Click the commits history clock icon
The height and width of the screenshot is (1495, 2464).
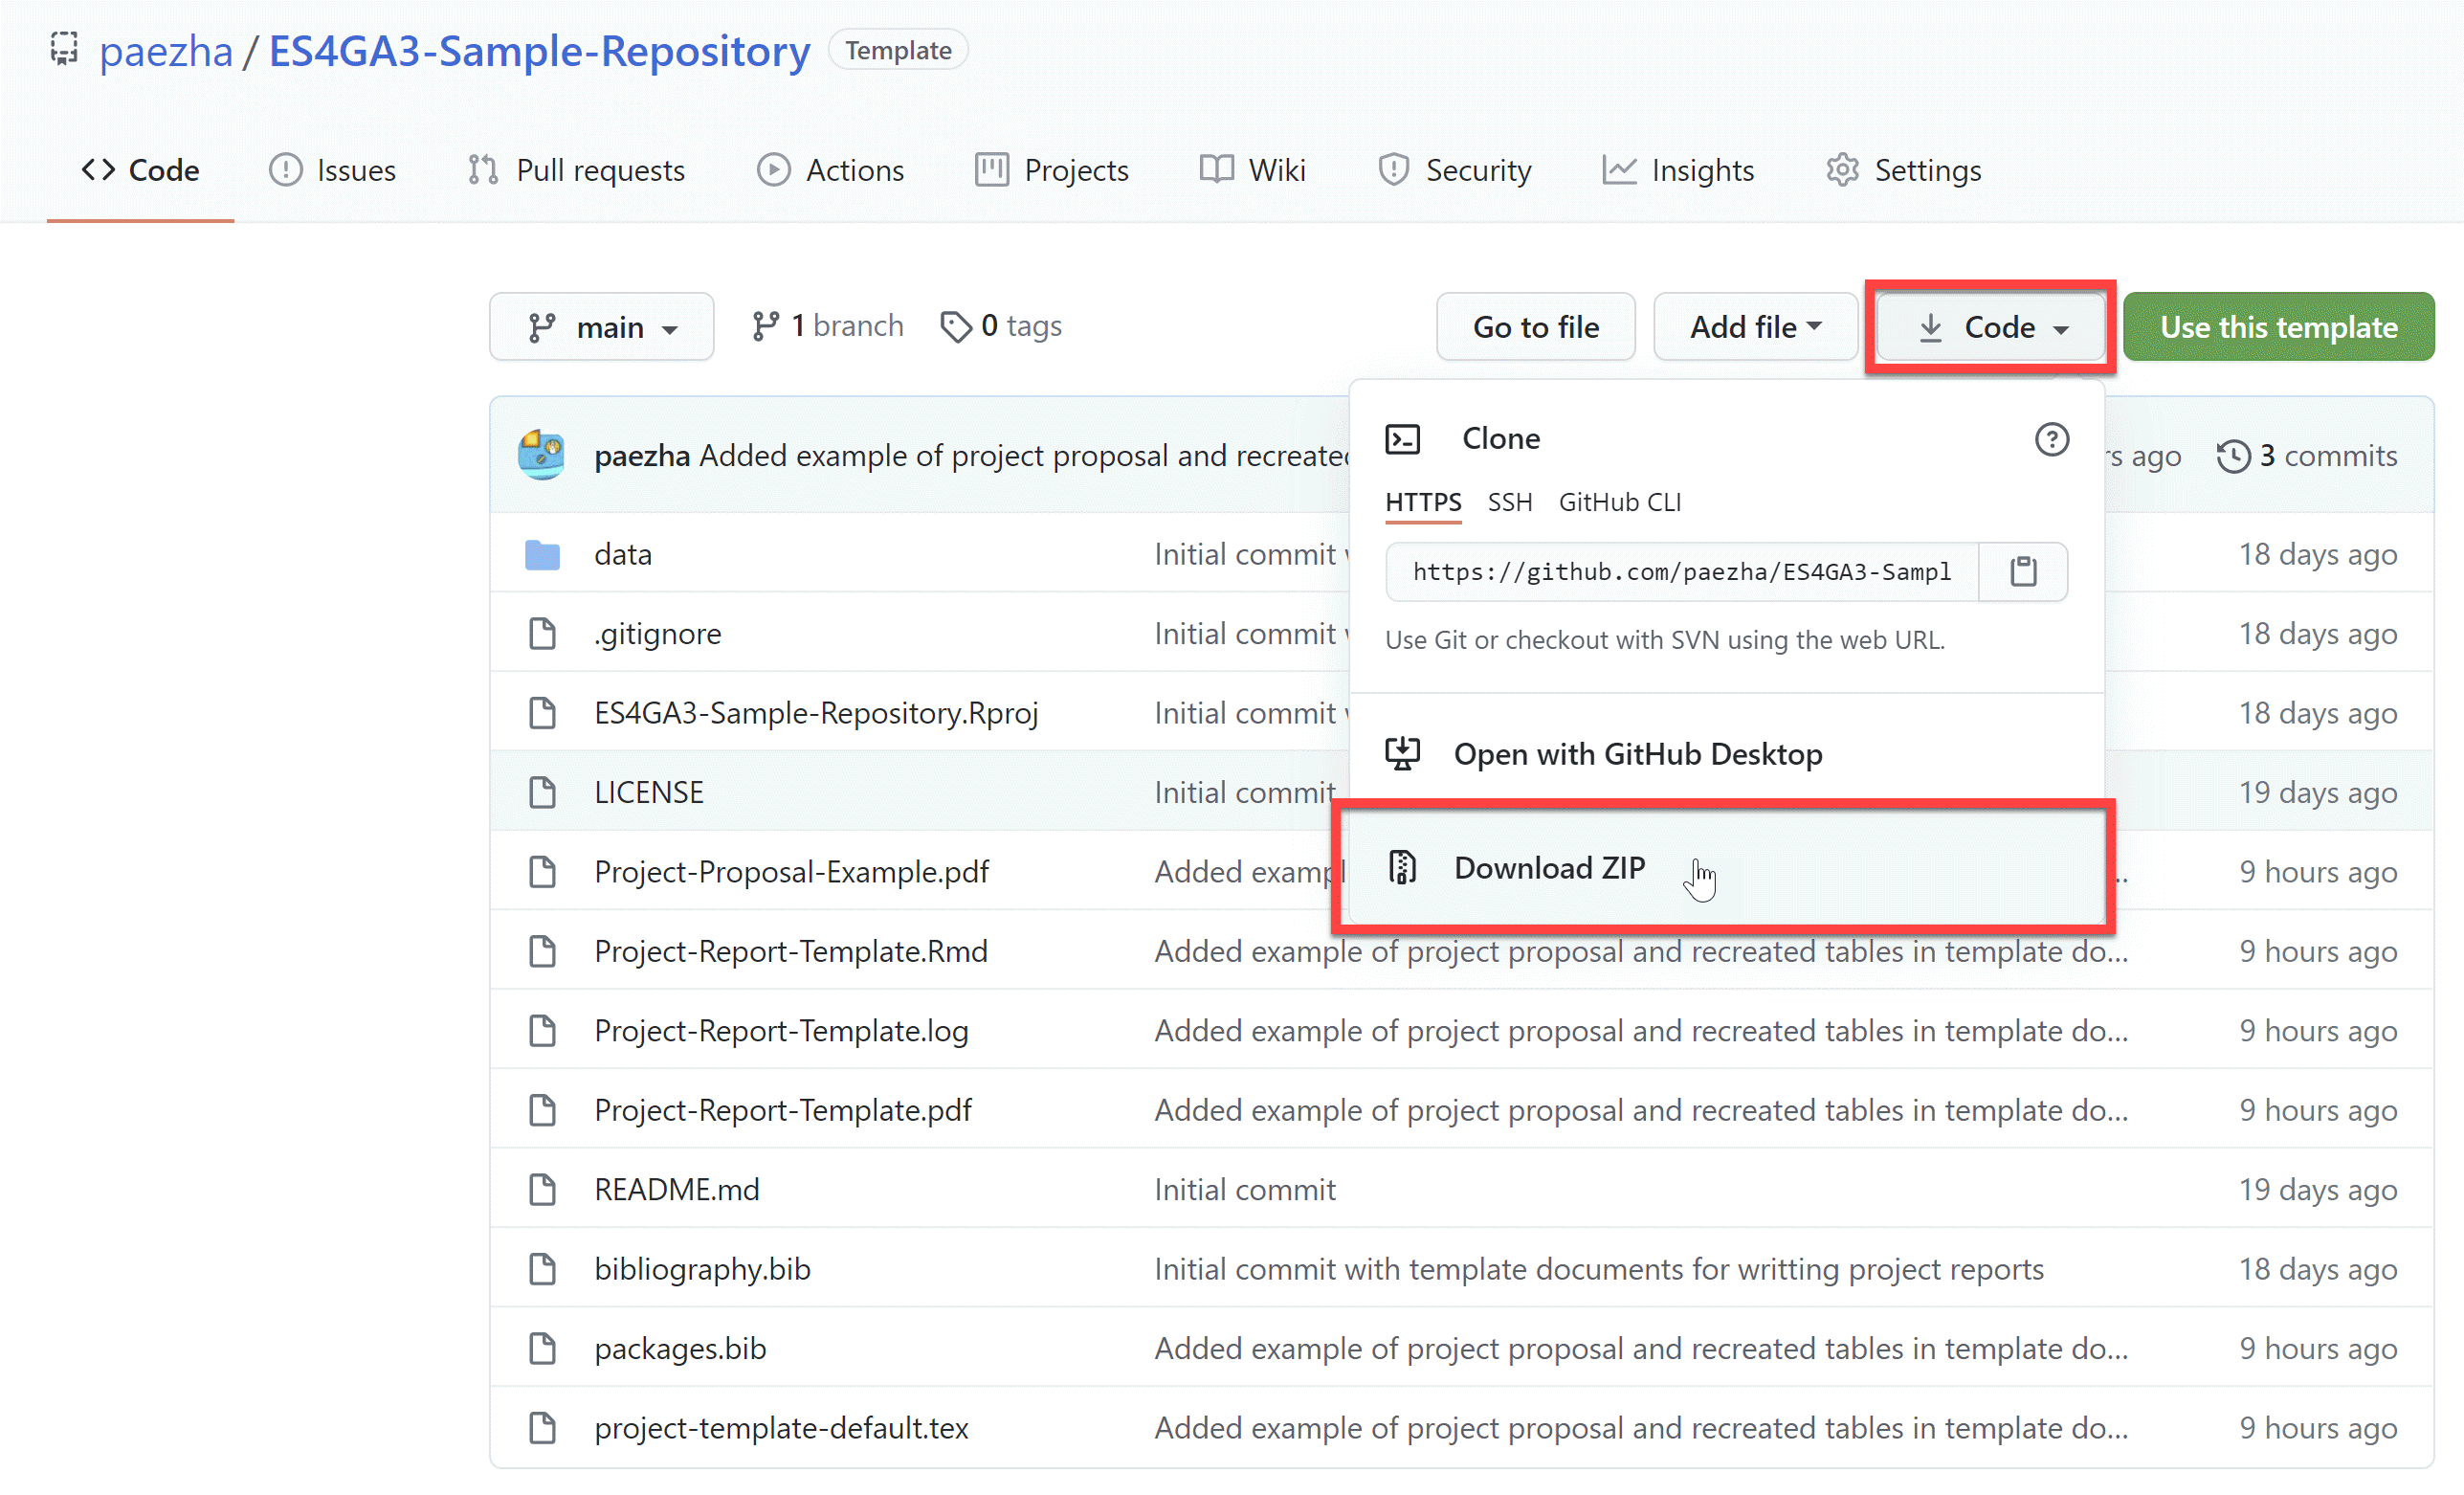(2232, 456)
